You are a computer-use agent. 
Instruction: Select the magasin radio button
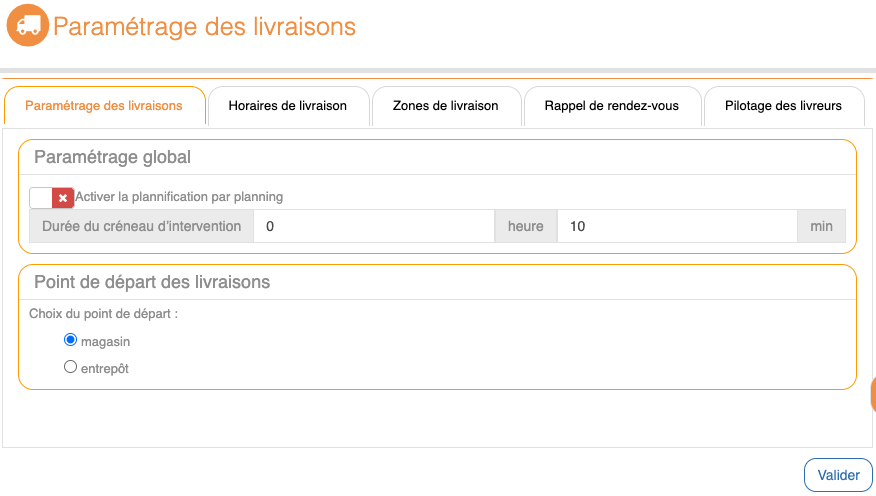click(x=70, y=340)
